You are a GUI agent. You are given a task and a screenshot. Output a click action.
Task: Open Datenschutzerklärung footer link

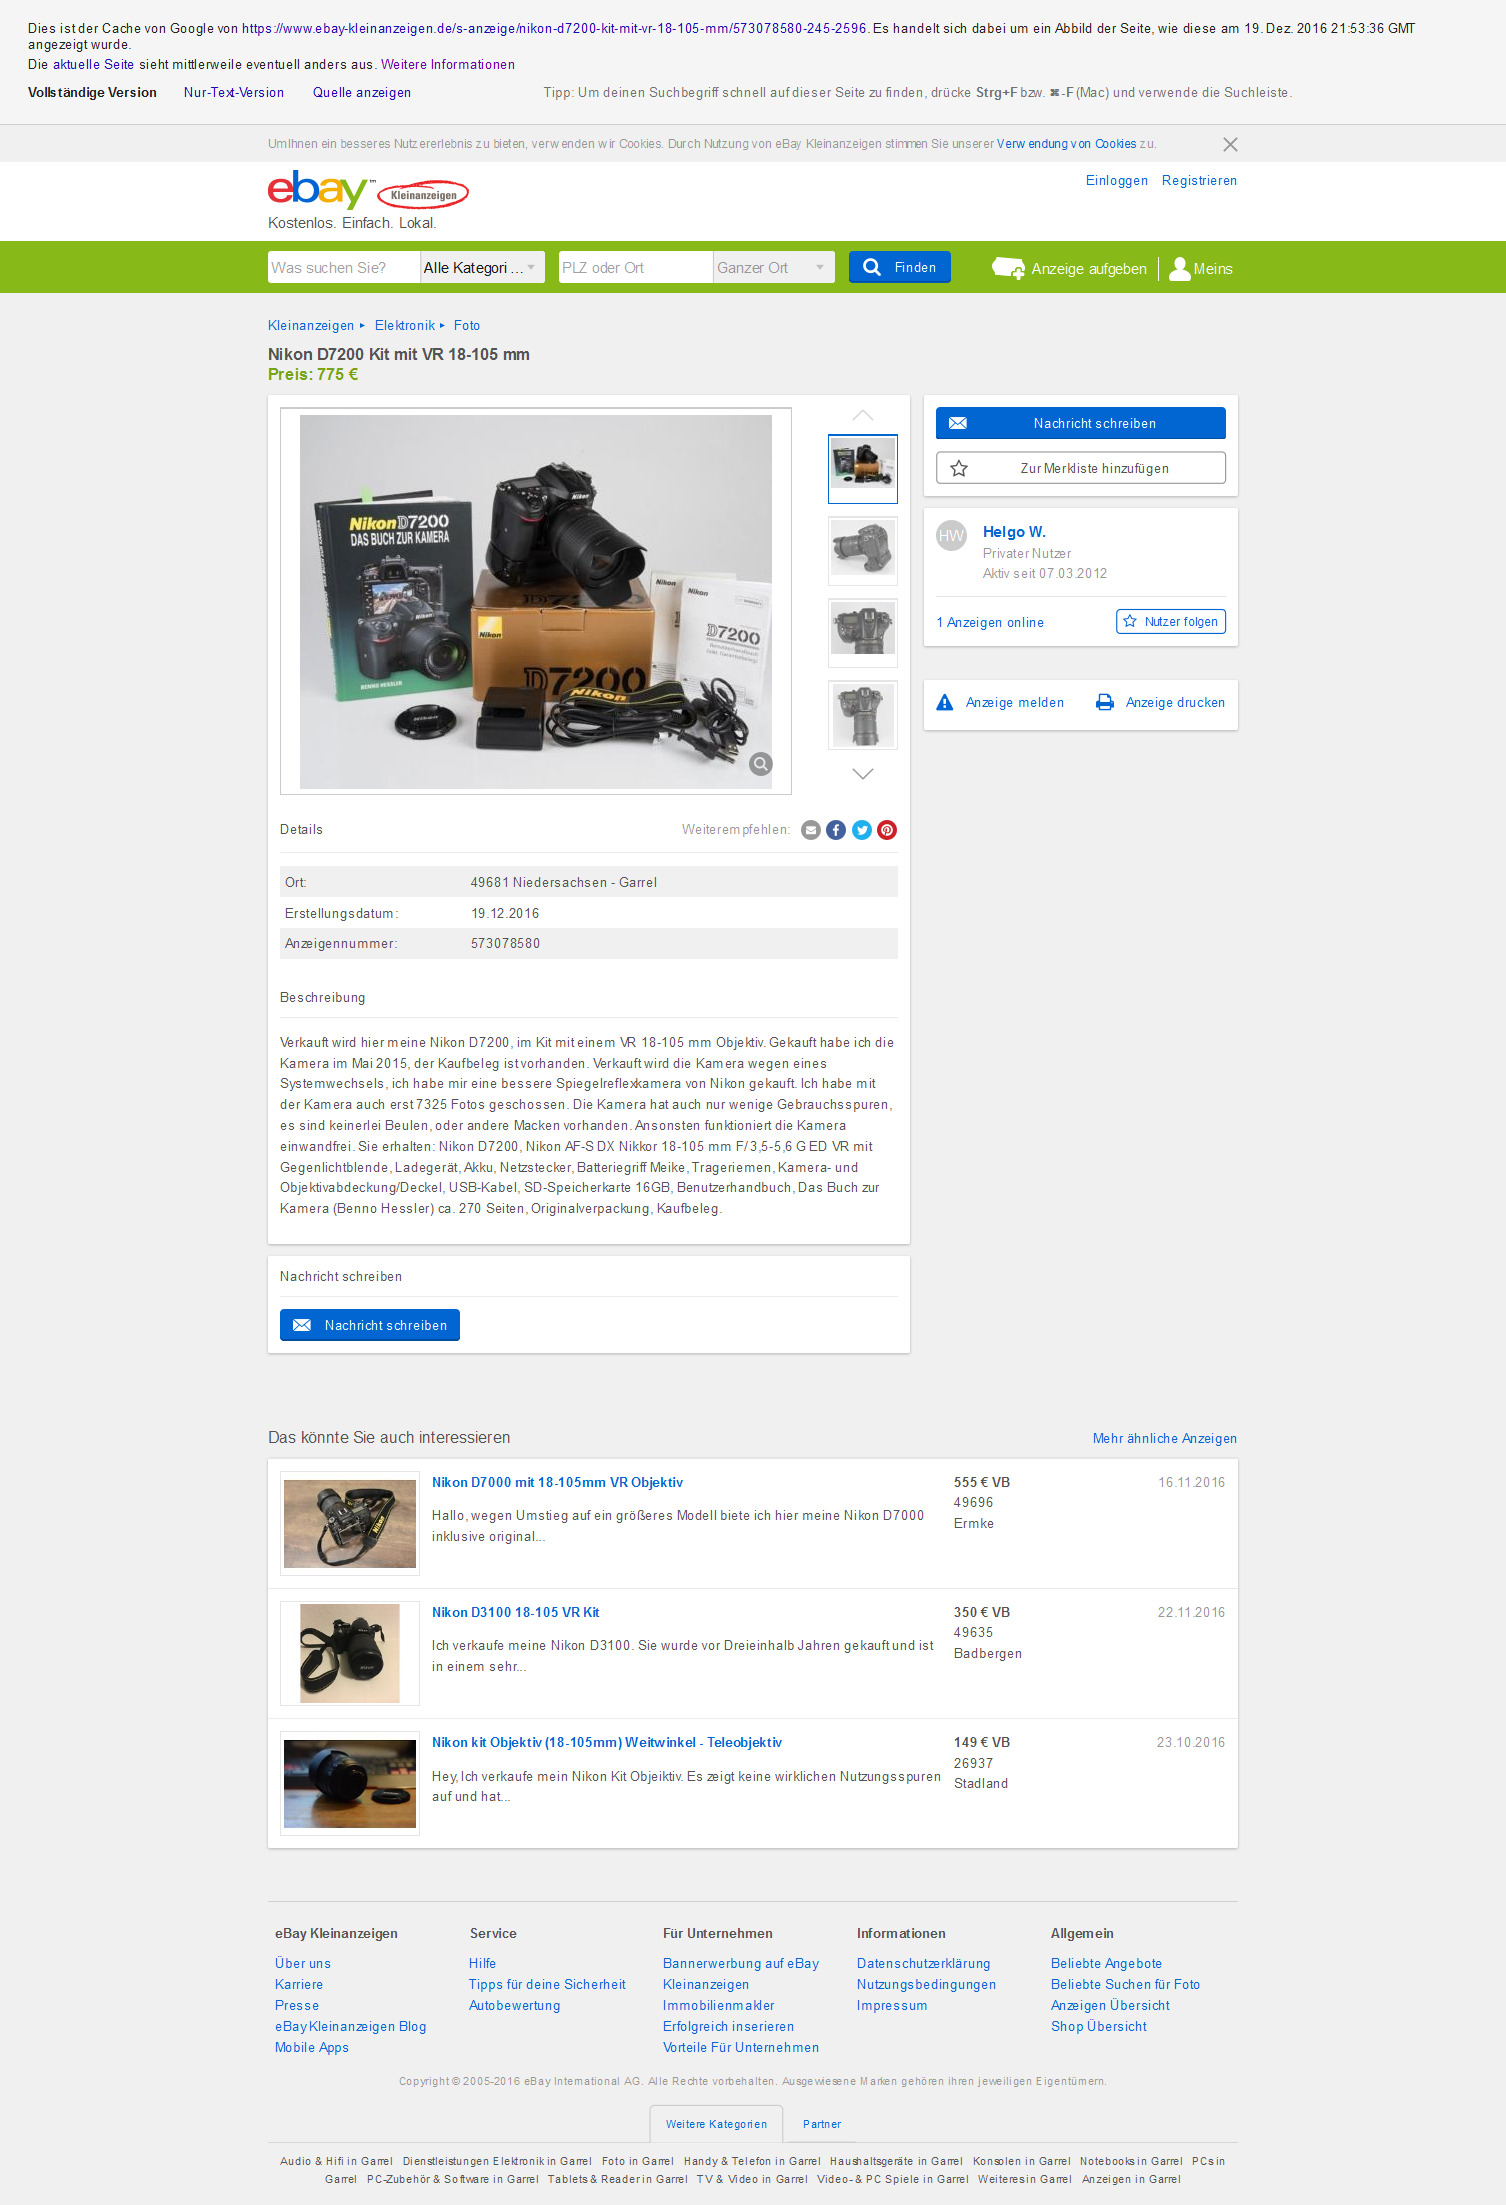[x=923, y=1963]
